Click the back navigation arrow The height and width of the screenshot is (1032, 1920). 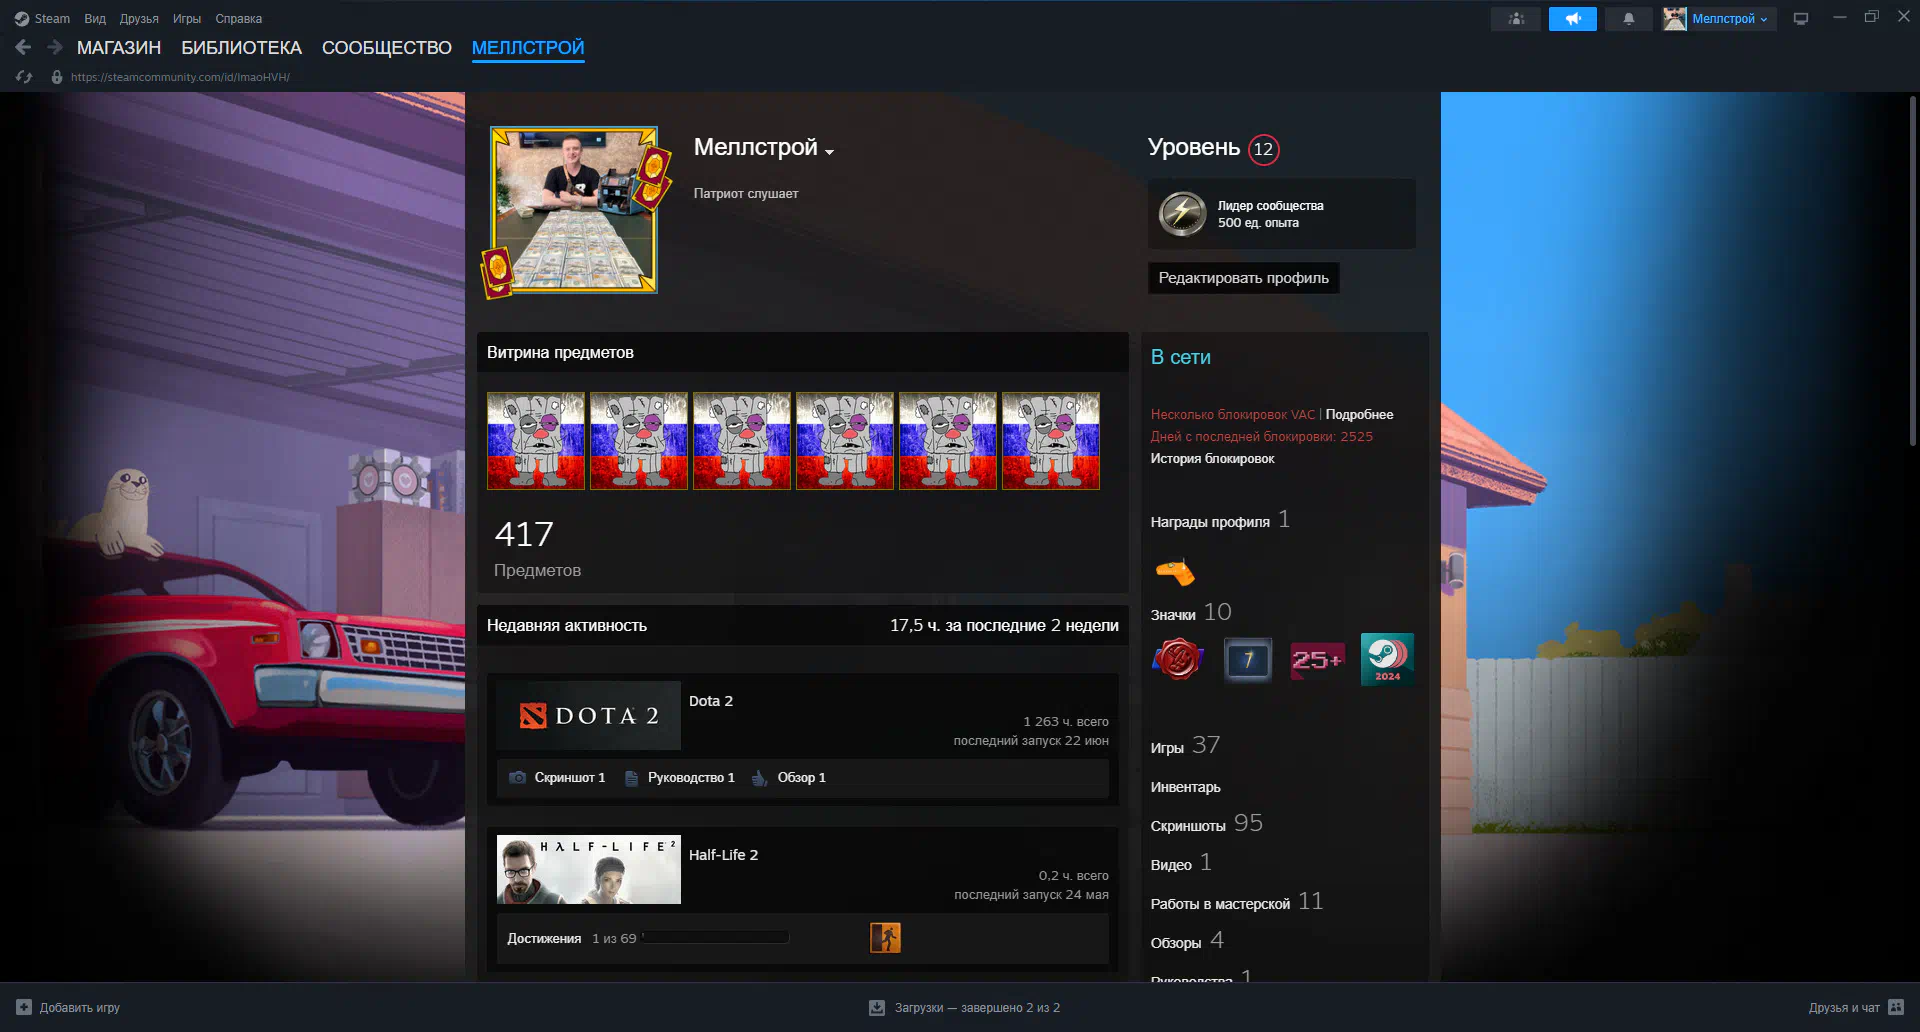[x=23, y=47]
